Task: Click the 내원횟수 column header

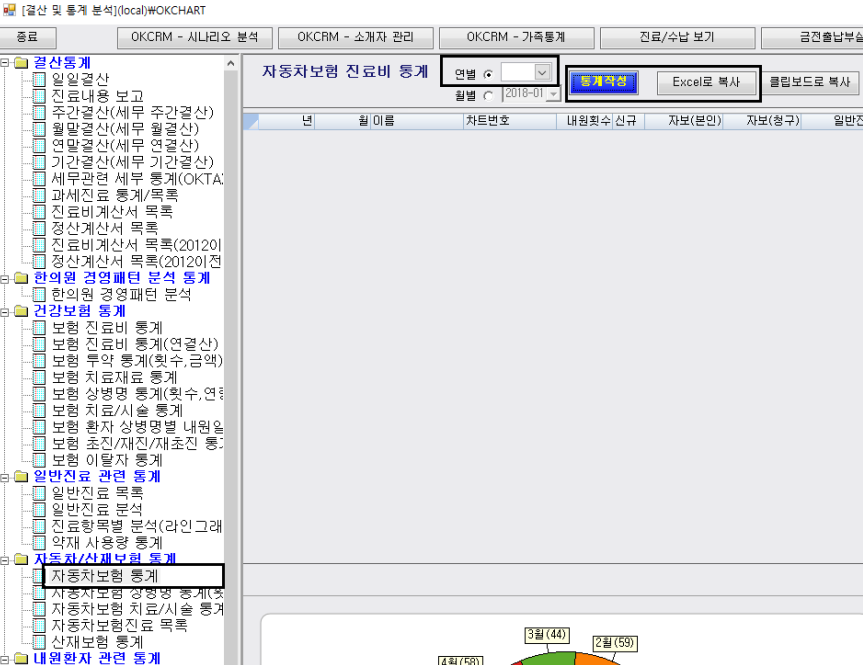Action: [x=585, y=121]
